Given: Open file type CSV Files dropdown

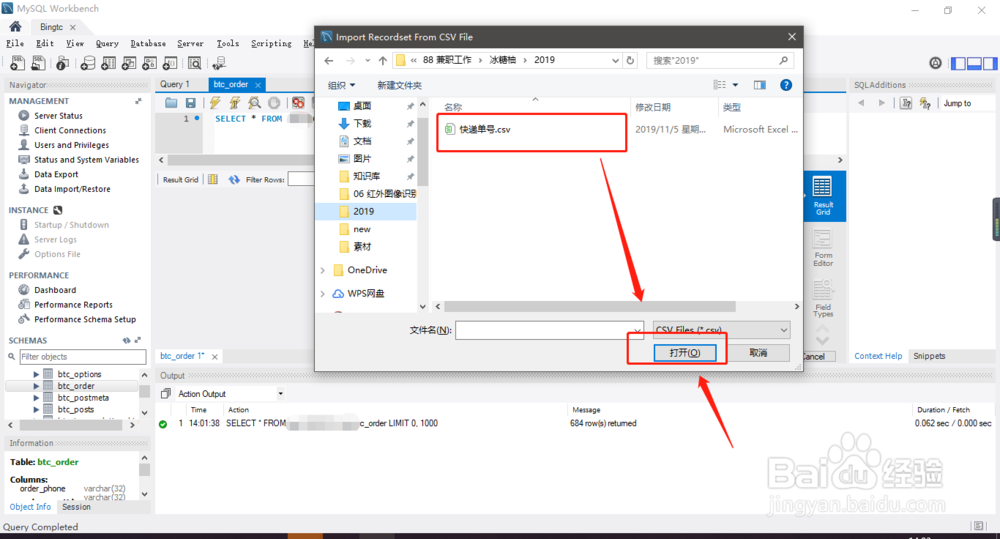Looking at the screenshot, I should click(x=722, y=330).
